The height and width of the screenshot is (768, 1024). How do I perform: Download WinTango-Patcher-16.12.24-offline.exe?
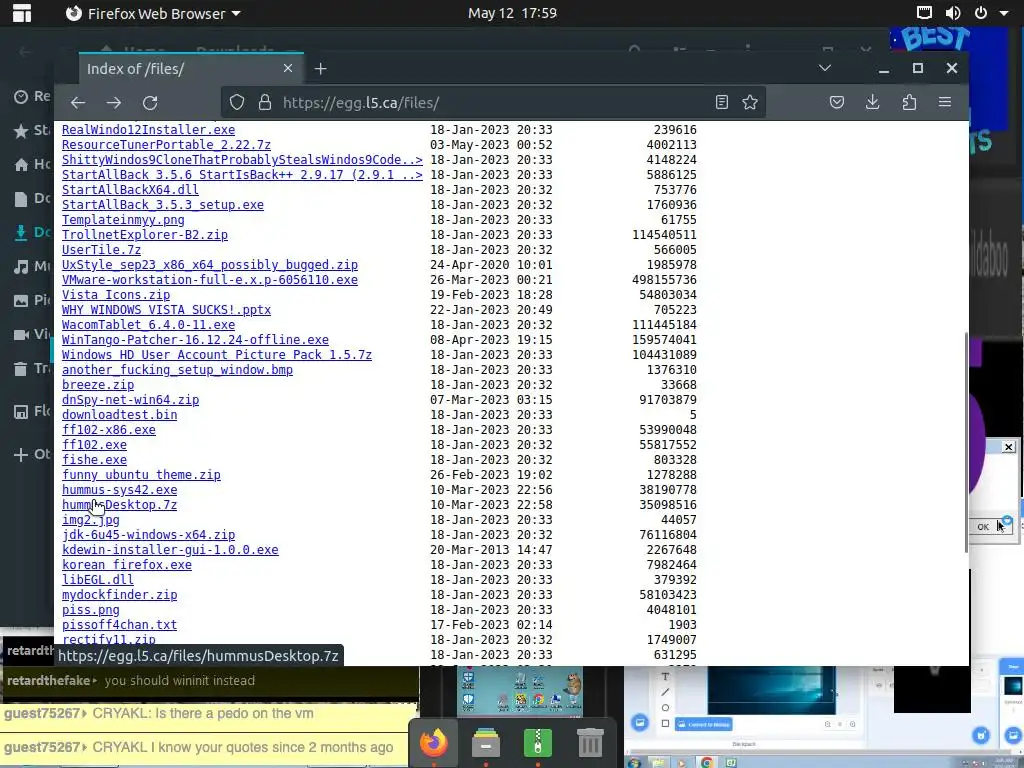pyautogui.click(x=195, y=340)
